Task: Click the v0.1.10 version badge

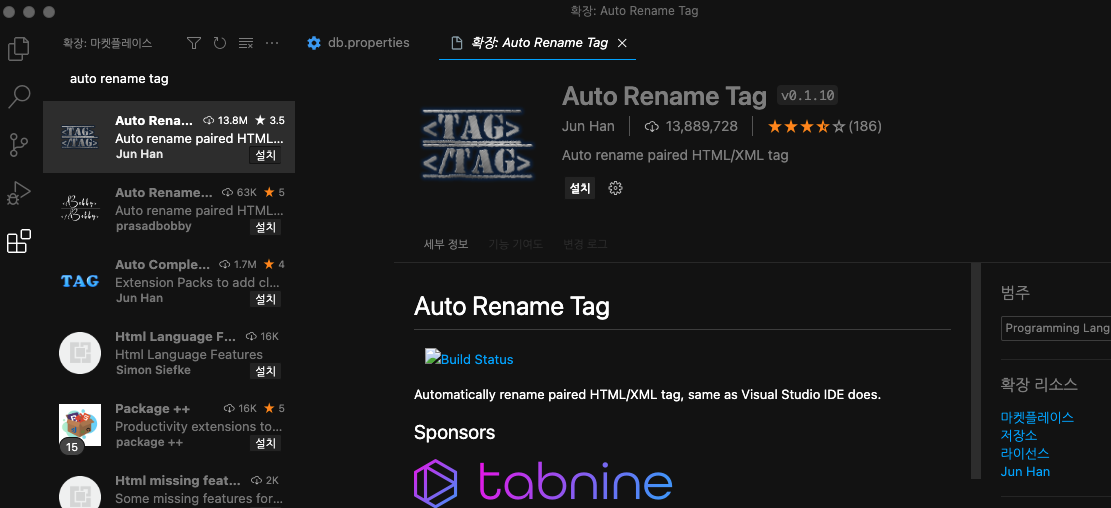Action: (807, 96)
